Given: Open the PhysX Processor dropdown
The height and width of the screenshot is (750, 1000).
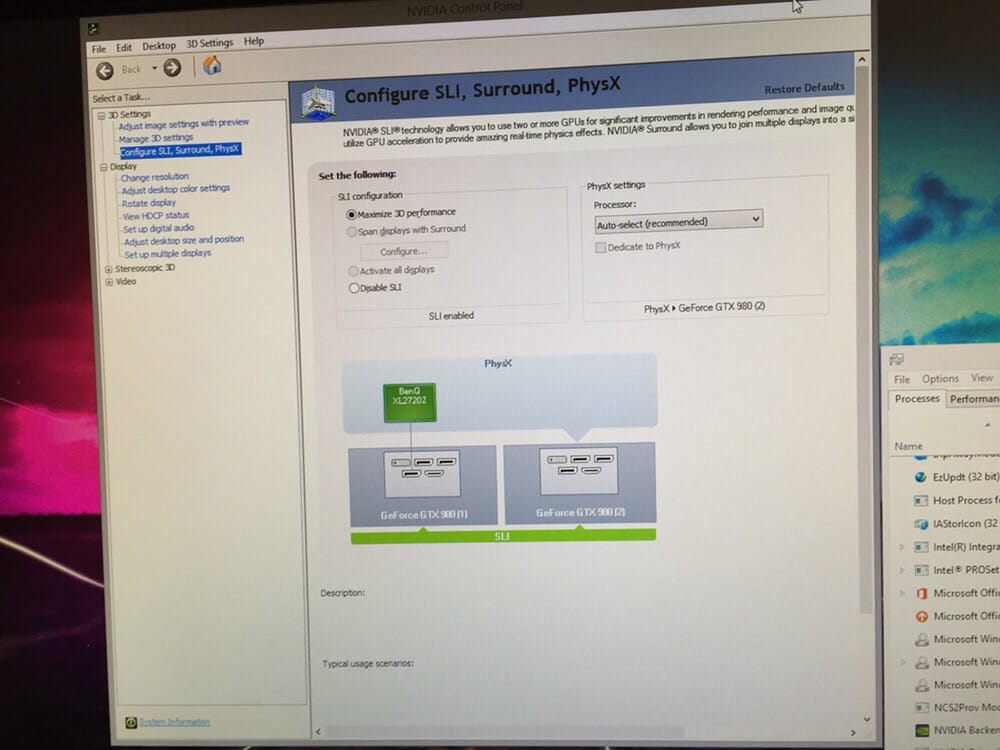Looking at the screenshot, I should pyautogui.click(x=678, y=221).
